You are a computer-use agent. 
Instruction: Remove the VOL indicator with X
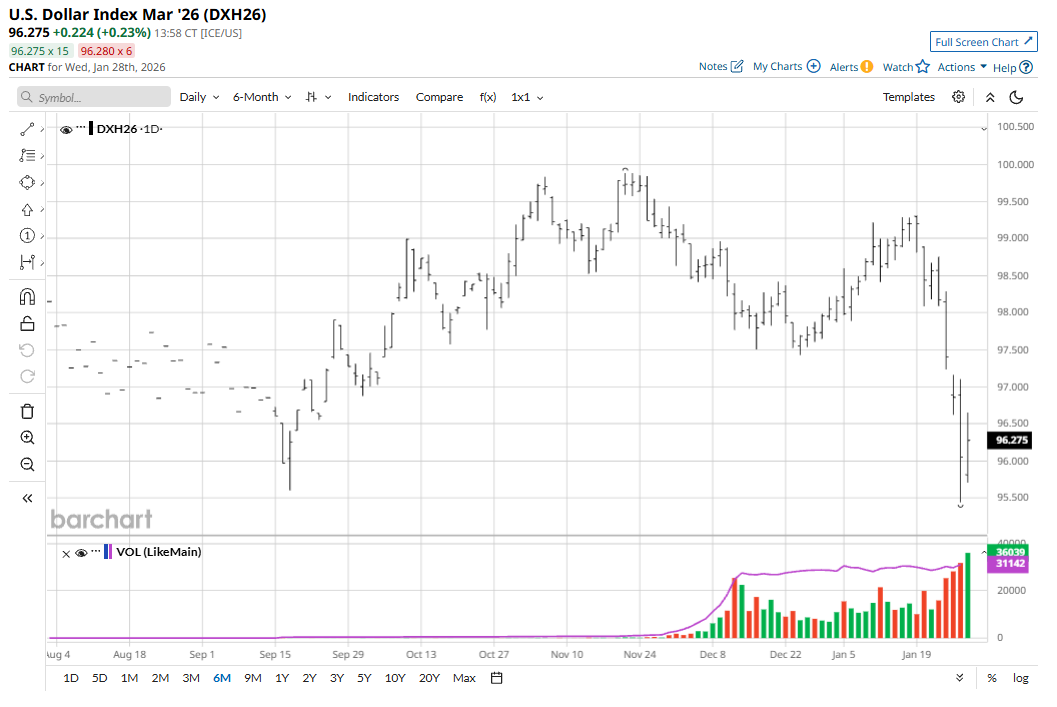(66, 554)
